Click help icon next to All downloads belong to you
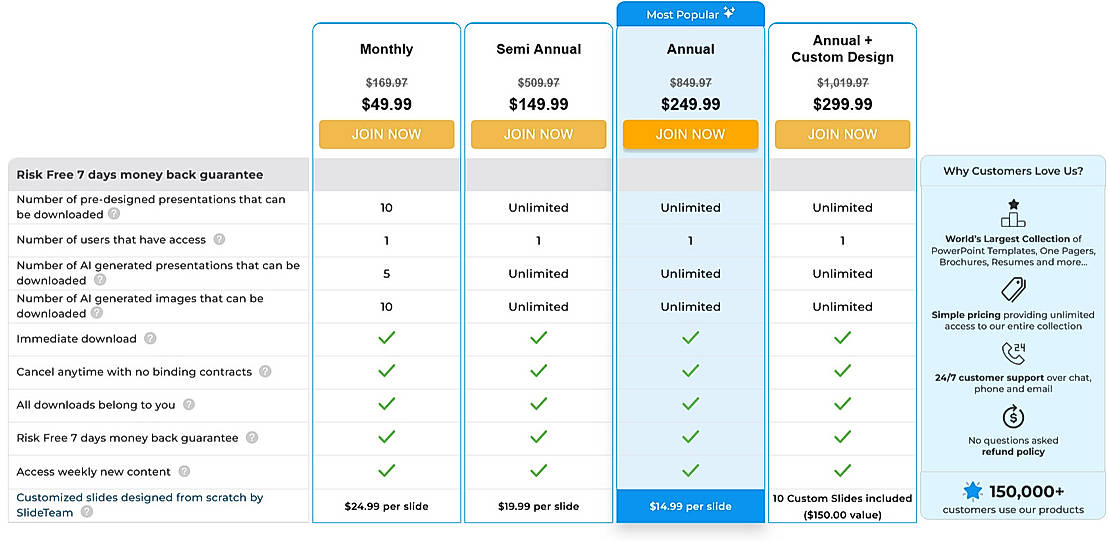This screenshot has width=1108, height=541. click(x=188, y=405)
